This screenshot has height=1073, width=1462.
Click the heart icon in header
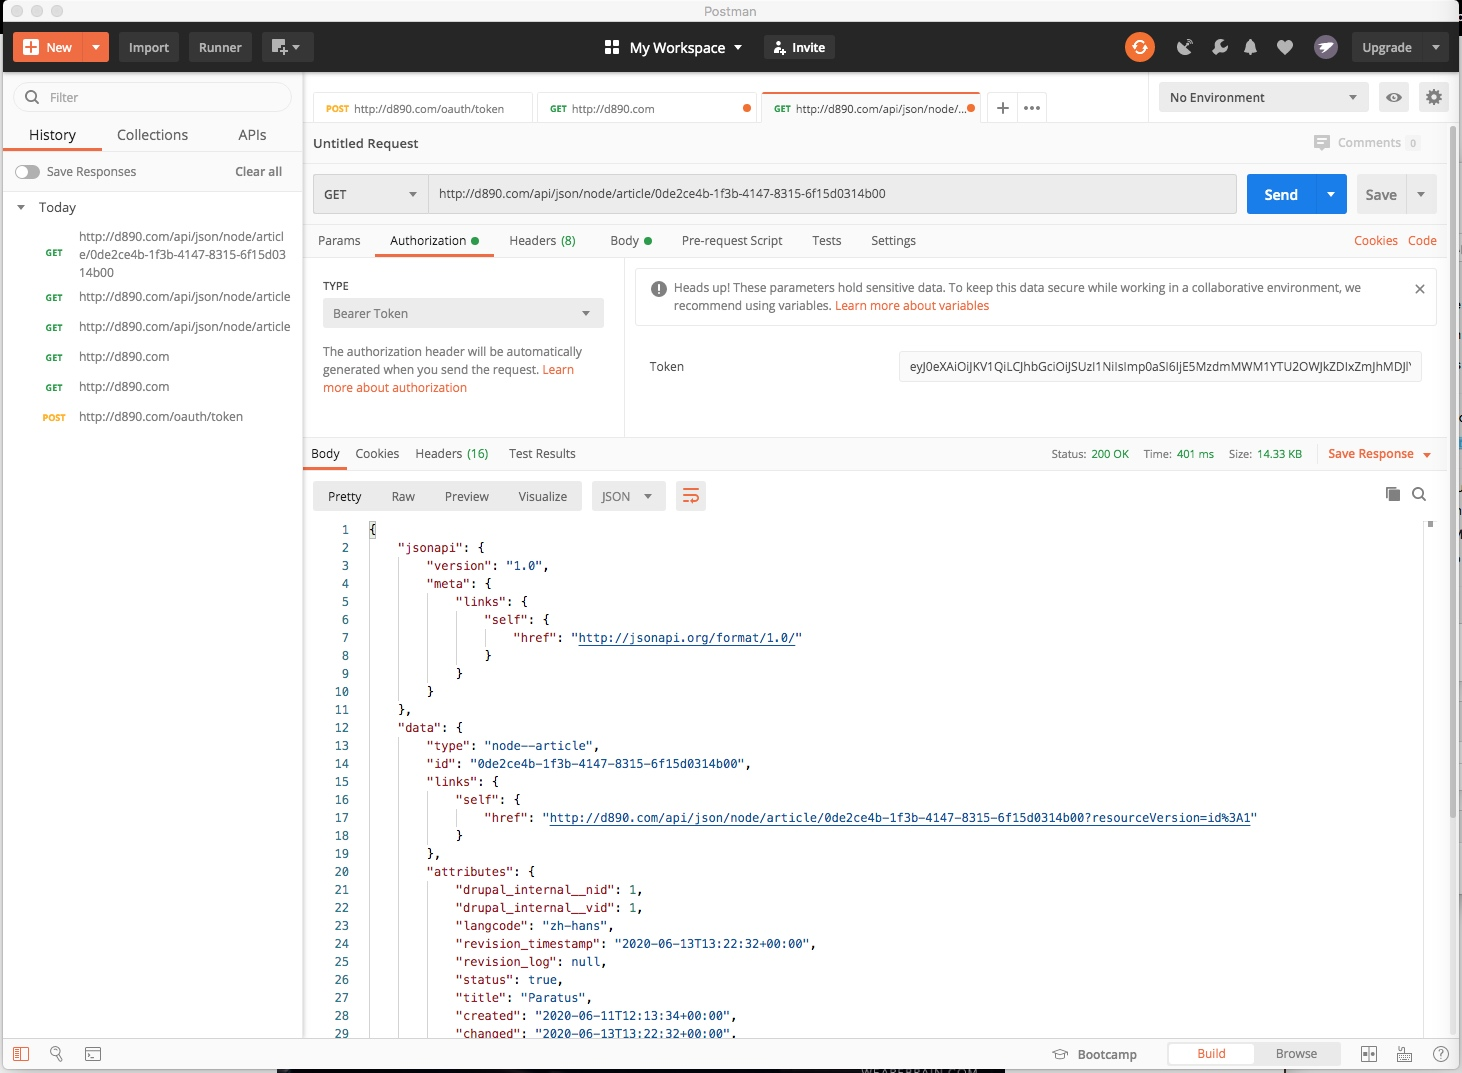(x=1285, y=47)
